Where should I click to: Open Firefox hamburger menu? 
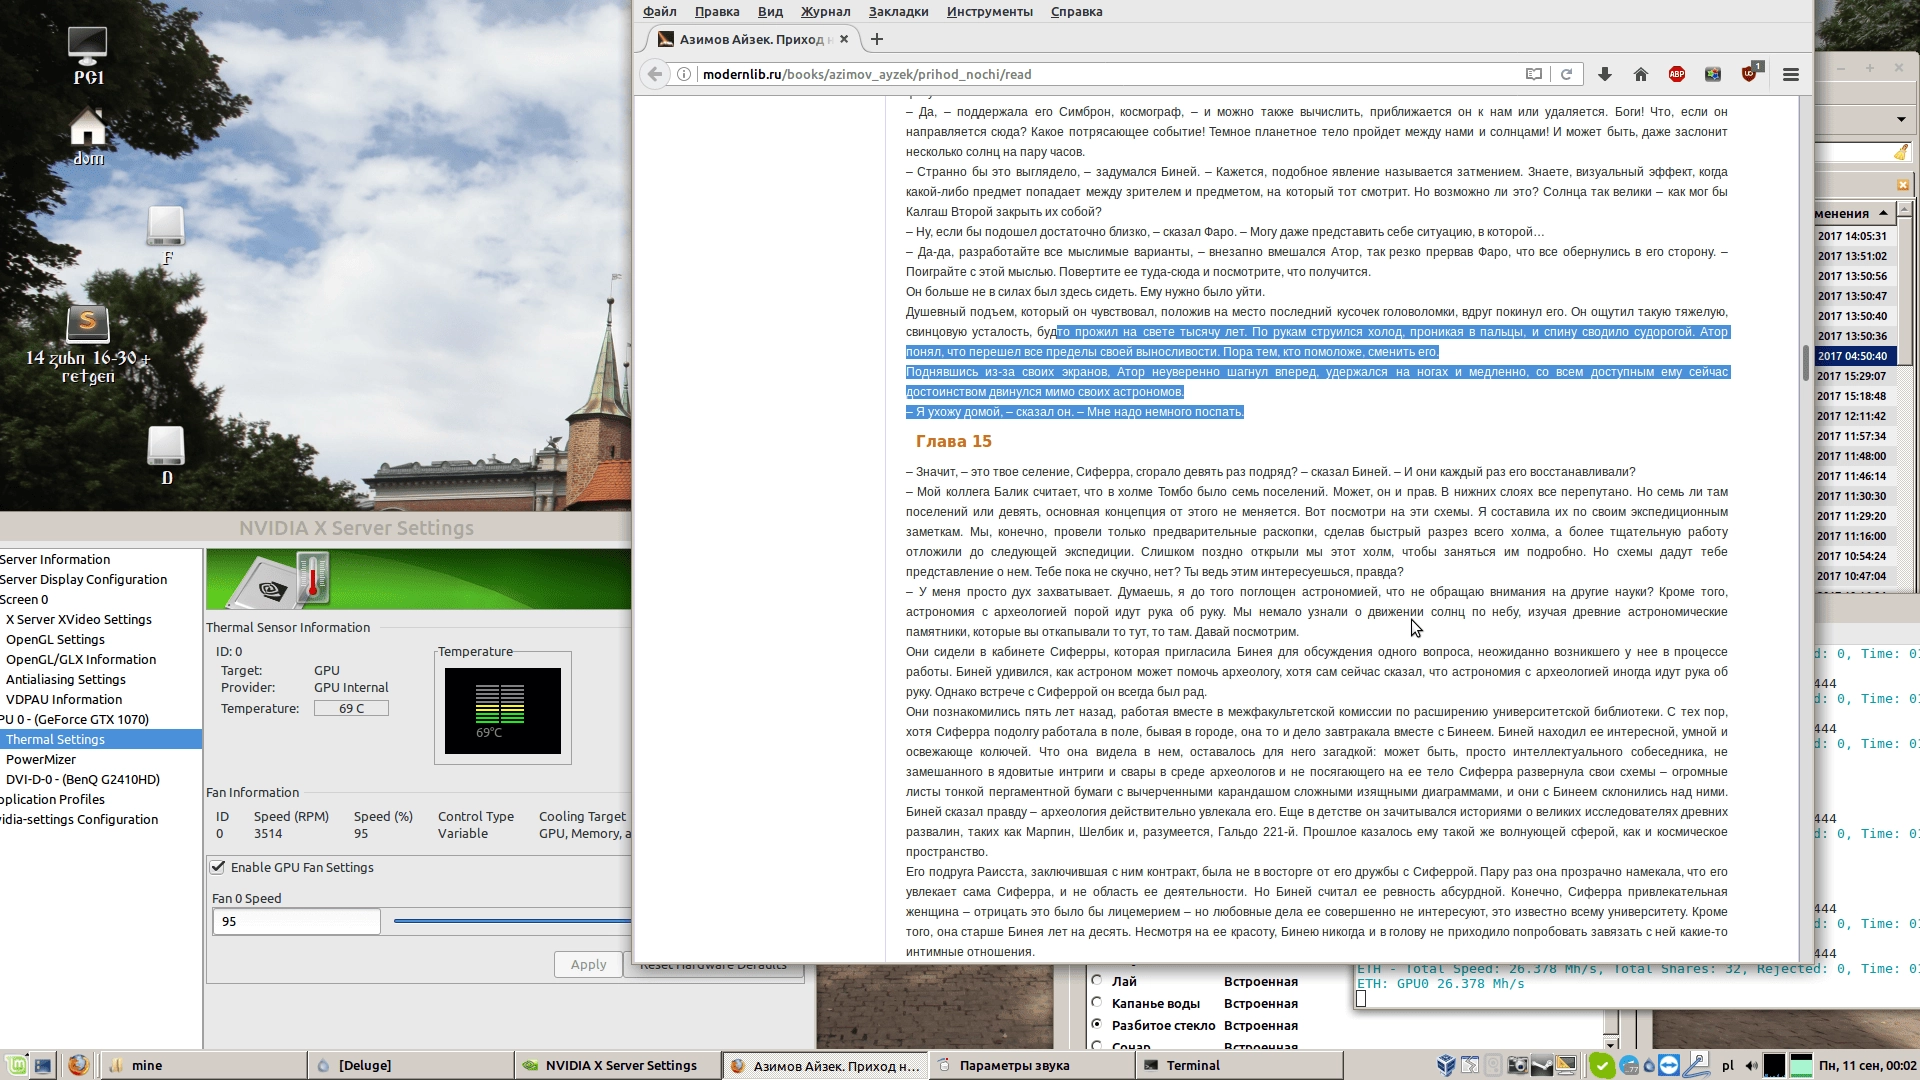tap(1791, 74)
